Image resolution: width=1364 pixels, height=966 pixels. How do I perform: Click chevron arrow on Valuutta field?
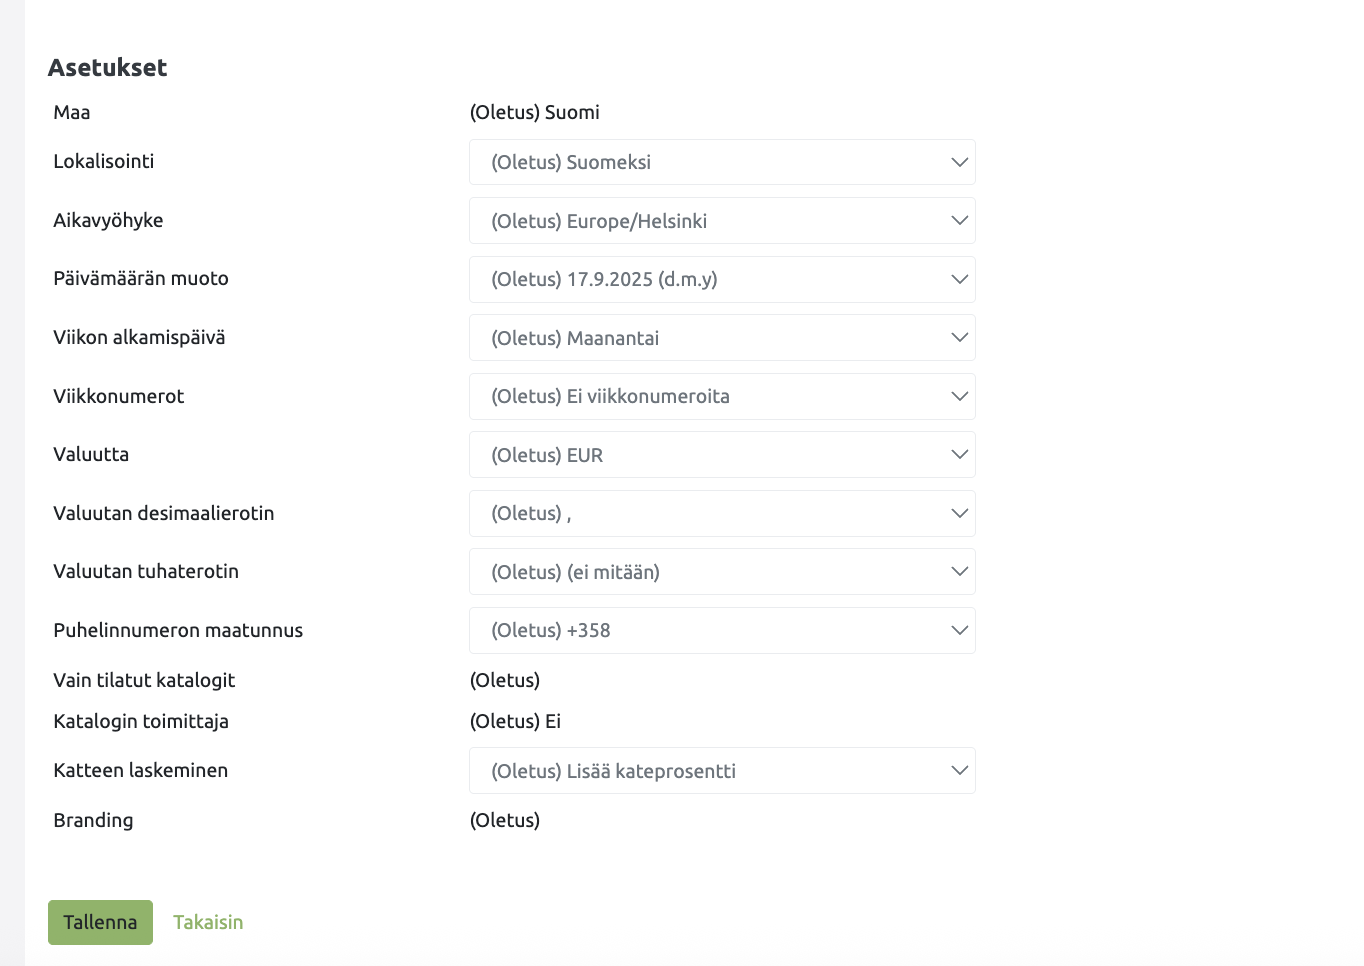[x=959, y=455]
